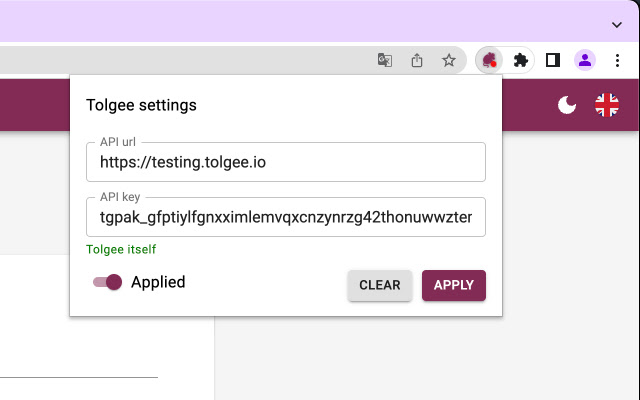Click the Google Translate icon in the address bar
This screenshot has height=400, width=640.
pos(384,60)
